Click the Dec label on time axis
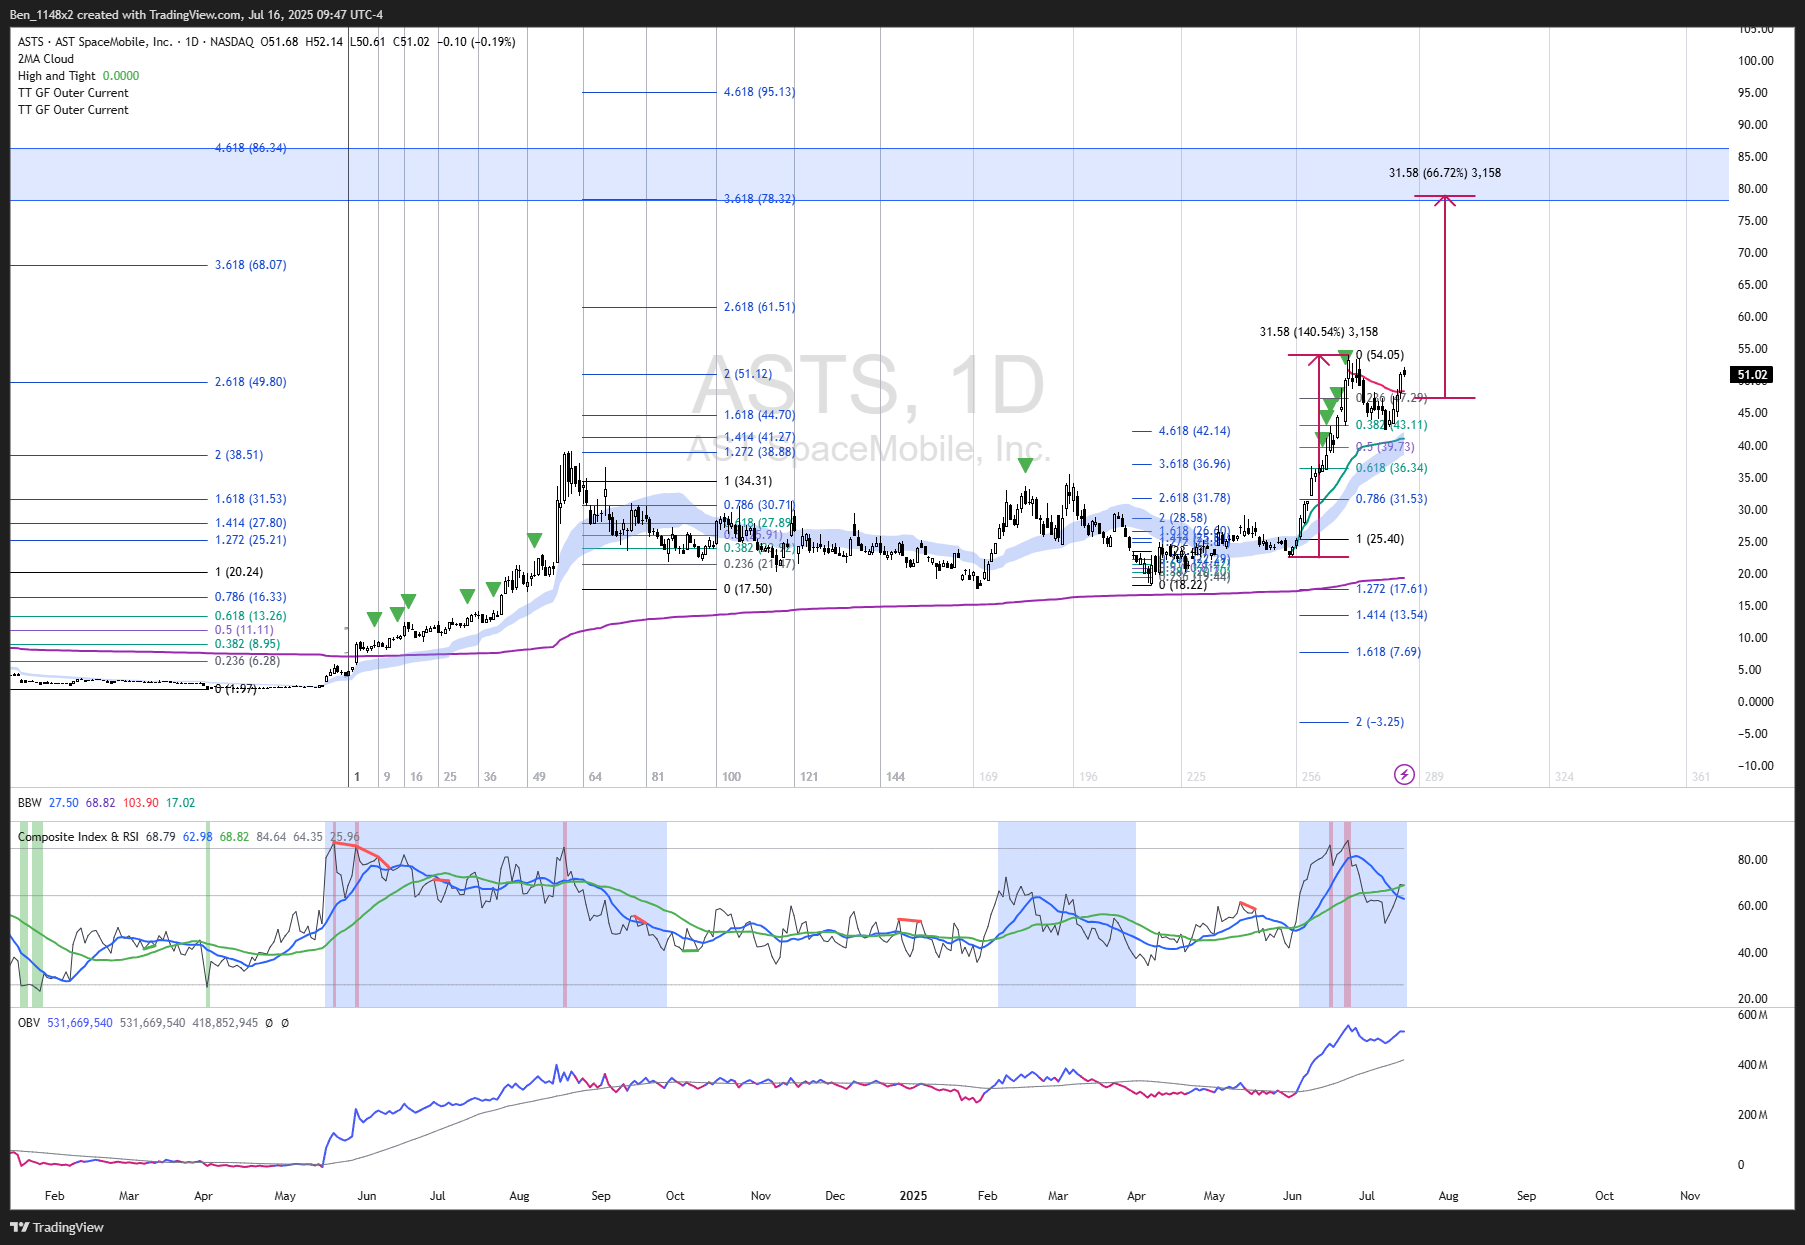The height and width of the screenshot is (1245, 1805). pos(835,1196)
